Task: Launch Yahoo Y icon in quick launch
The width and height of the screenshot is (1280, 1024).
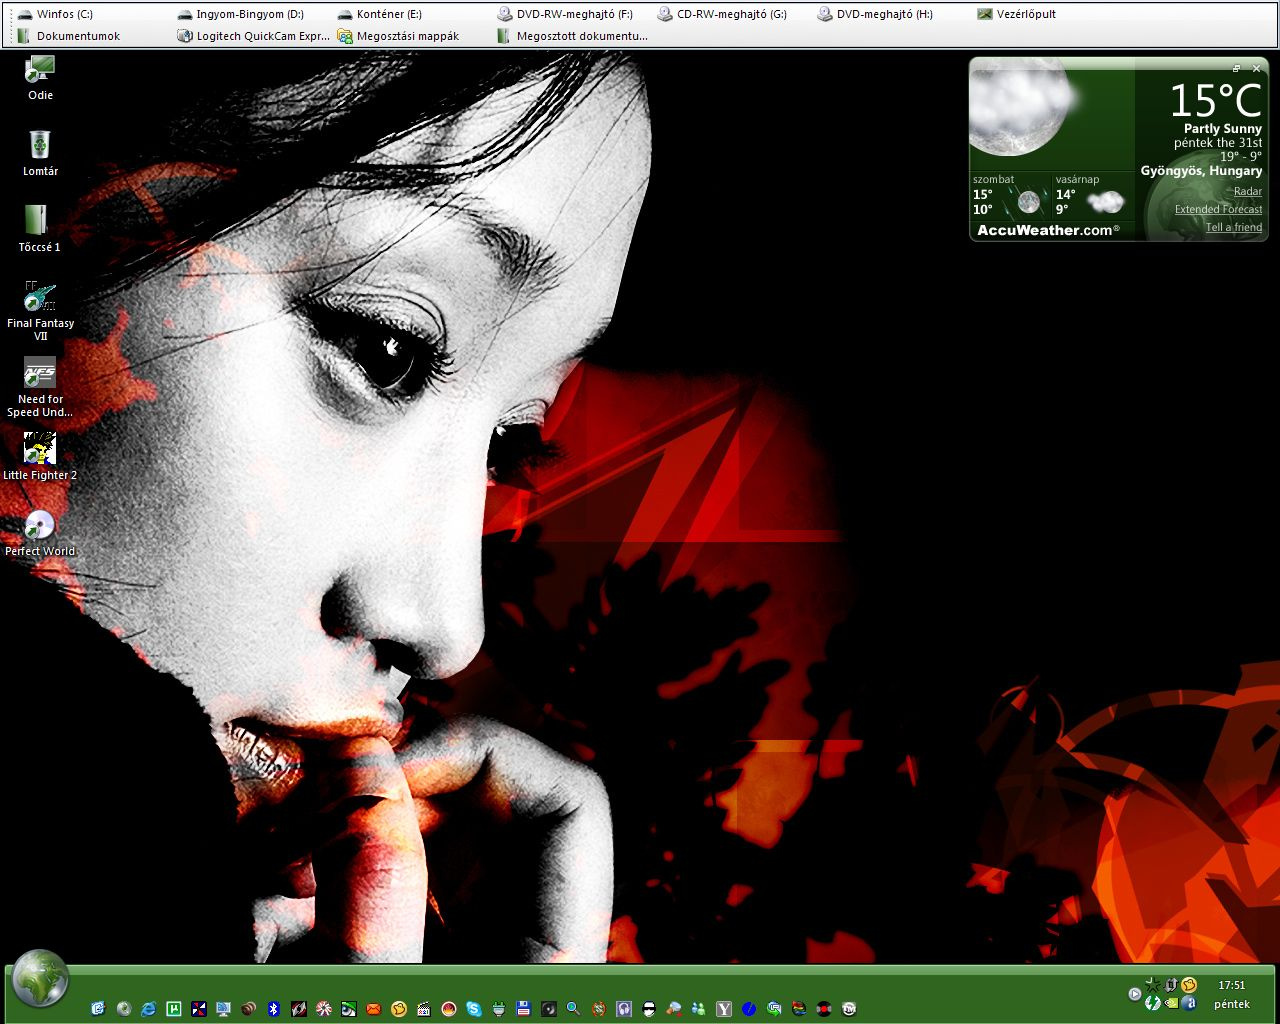Action: (724, 1009)
